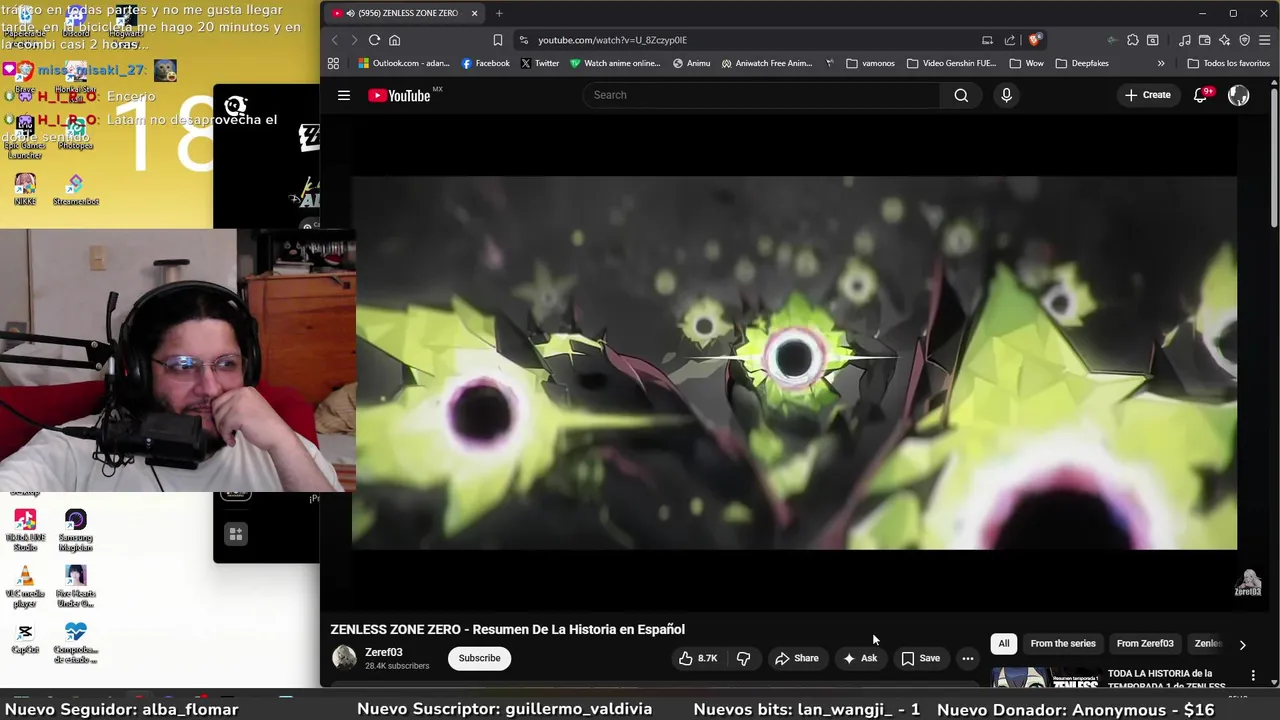Open Brave Leo AI sparkle icon
Image resolution: width=1280 pixels, height=720 pixels.
point(1224,40)
